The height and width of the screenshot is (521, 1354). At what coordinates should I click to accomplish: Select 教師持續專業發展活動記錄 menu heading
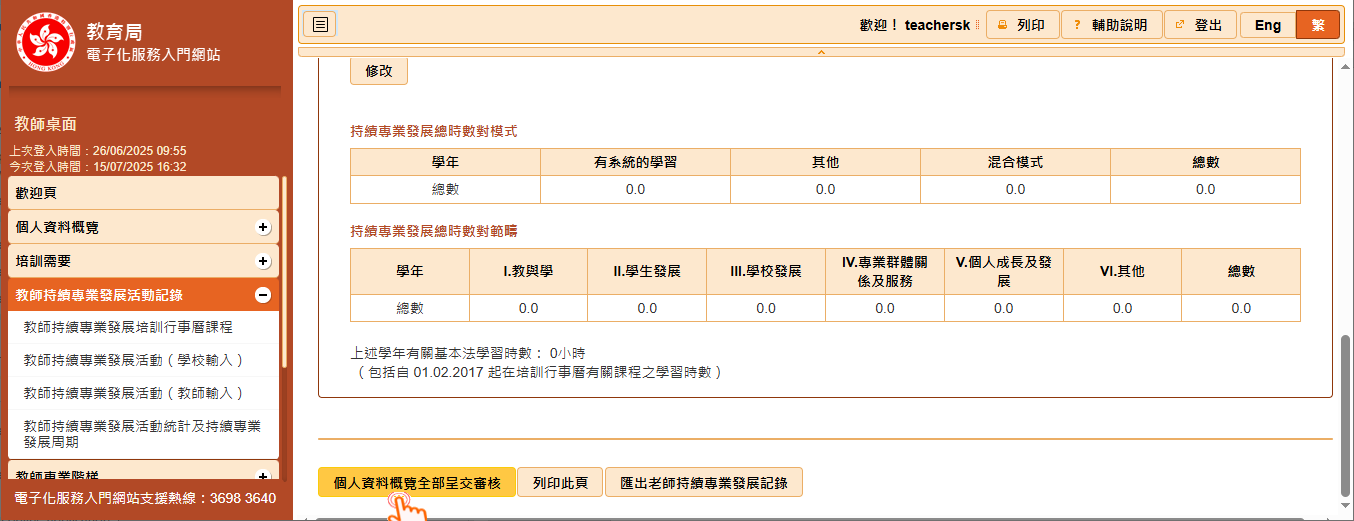(143, 295)
